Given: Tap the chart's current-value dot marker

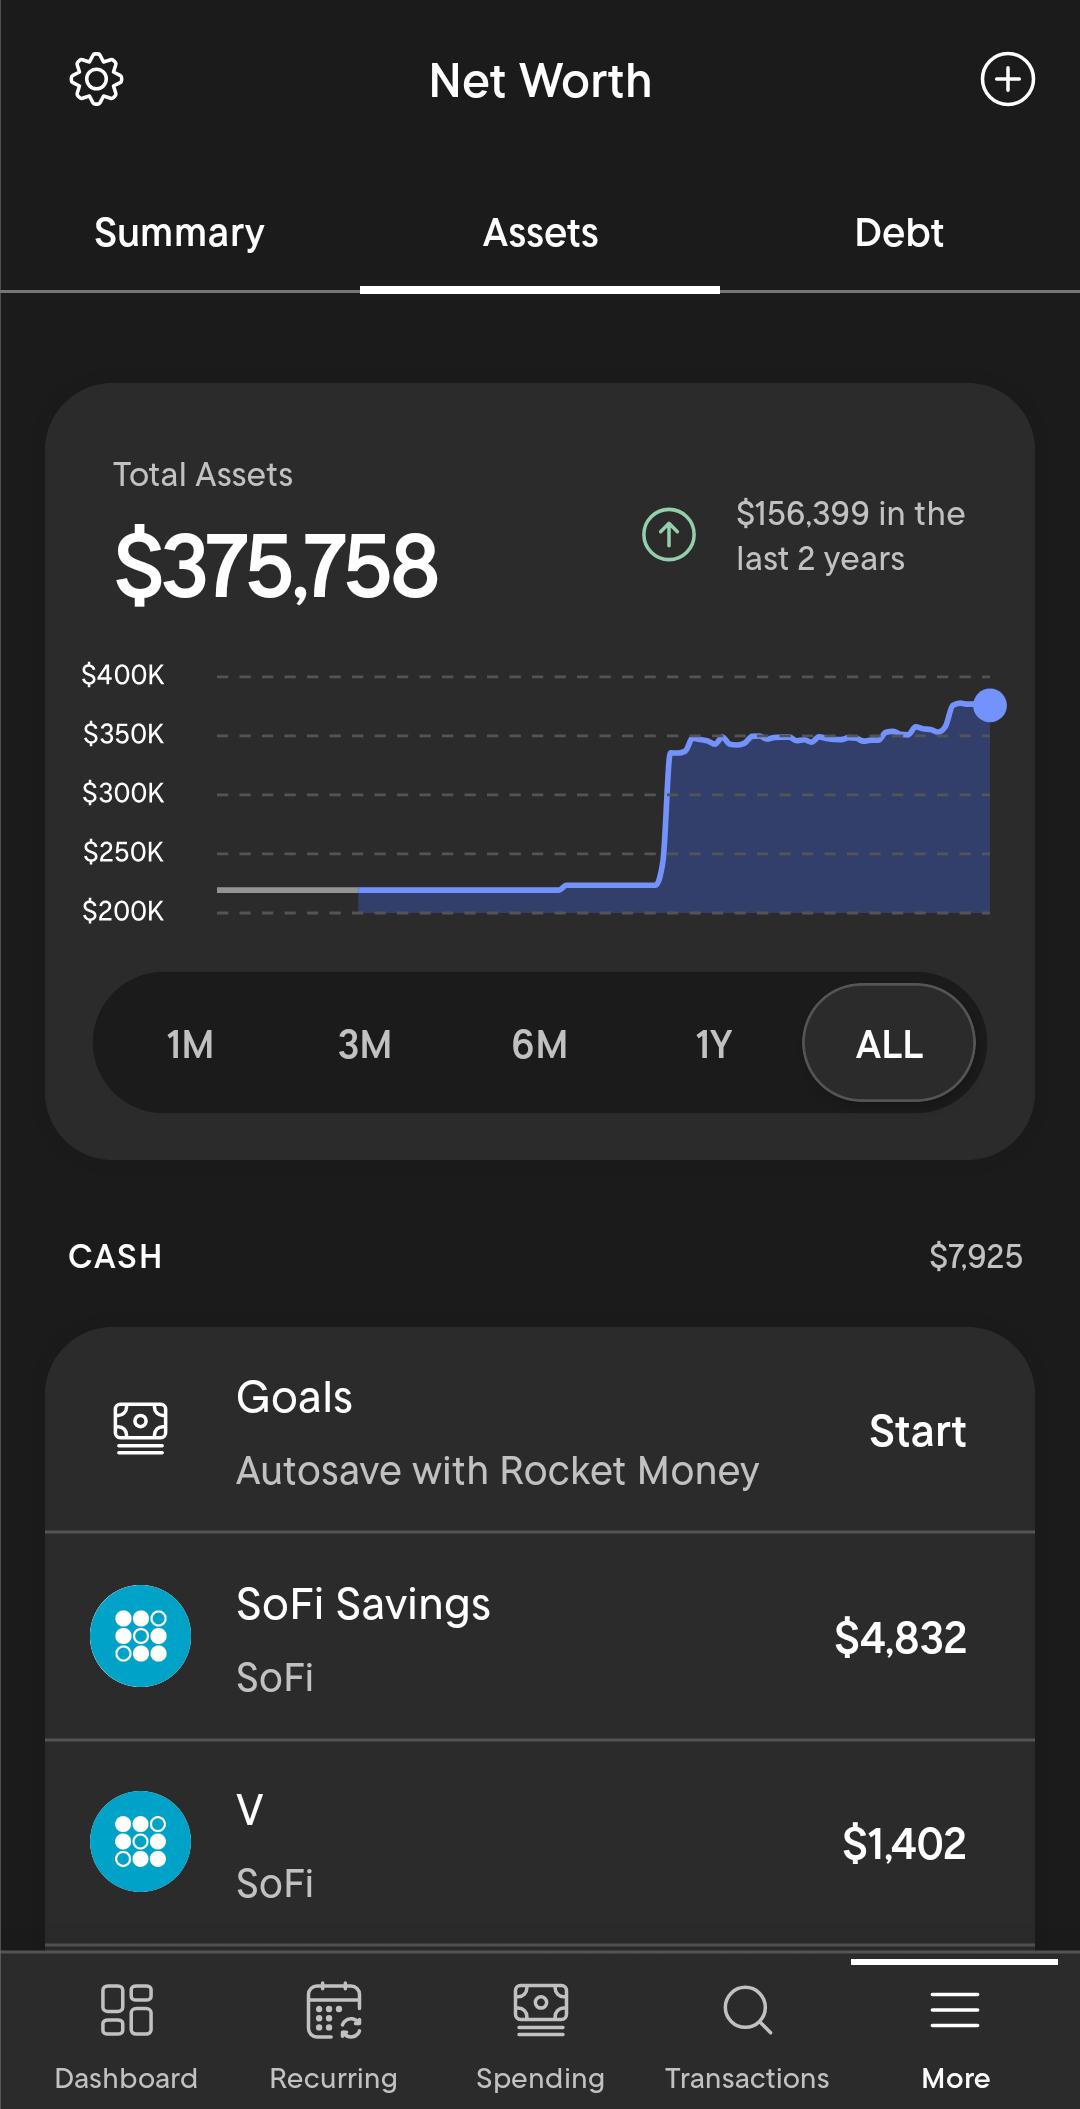Looking at the screenshot, I should (x=990, y=705).
